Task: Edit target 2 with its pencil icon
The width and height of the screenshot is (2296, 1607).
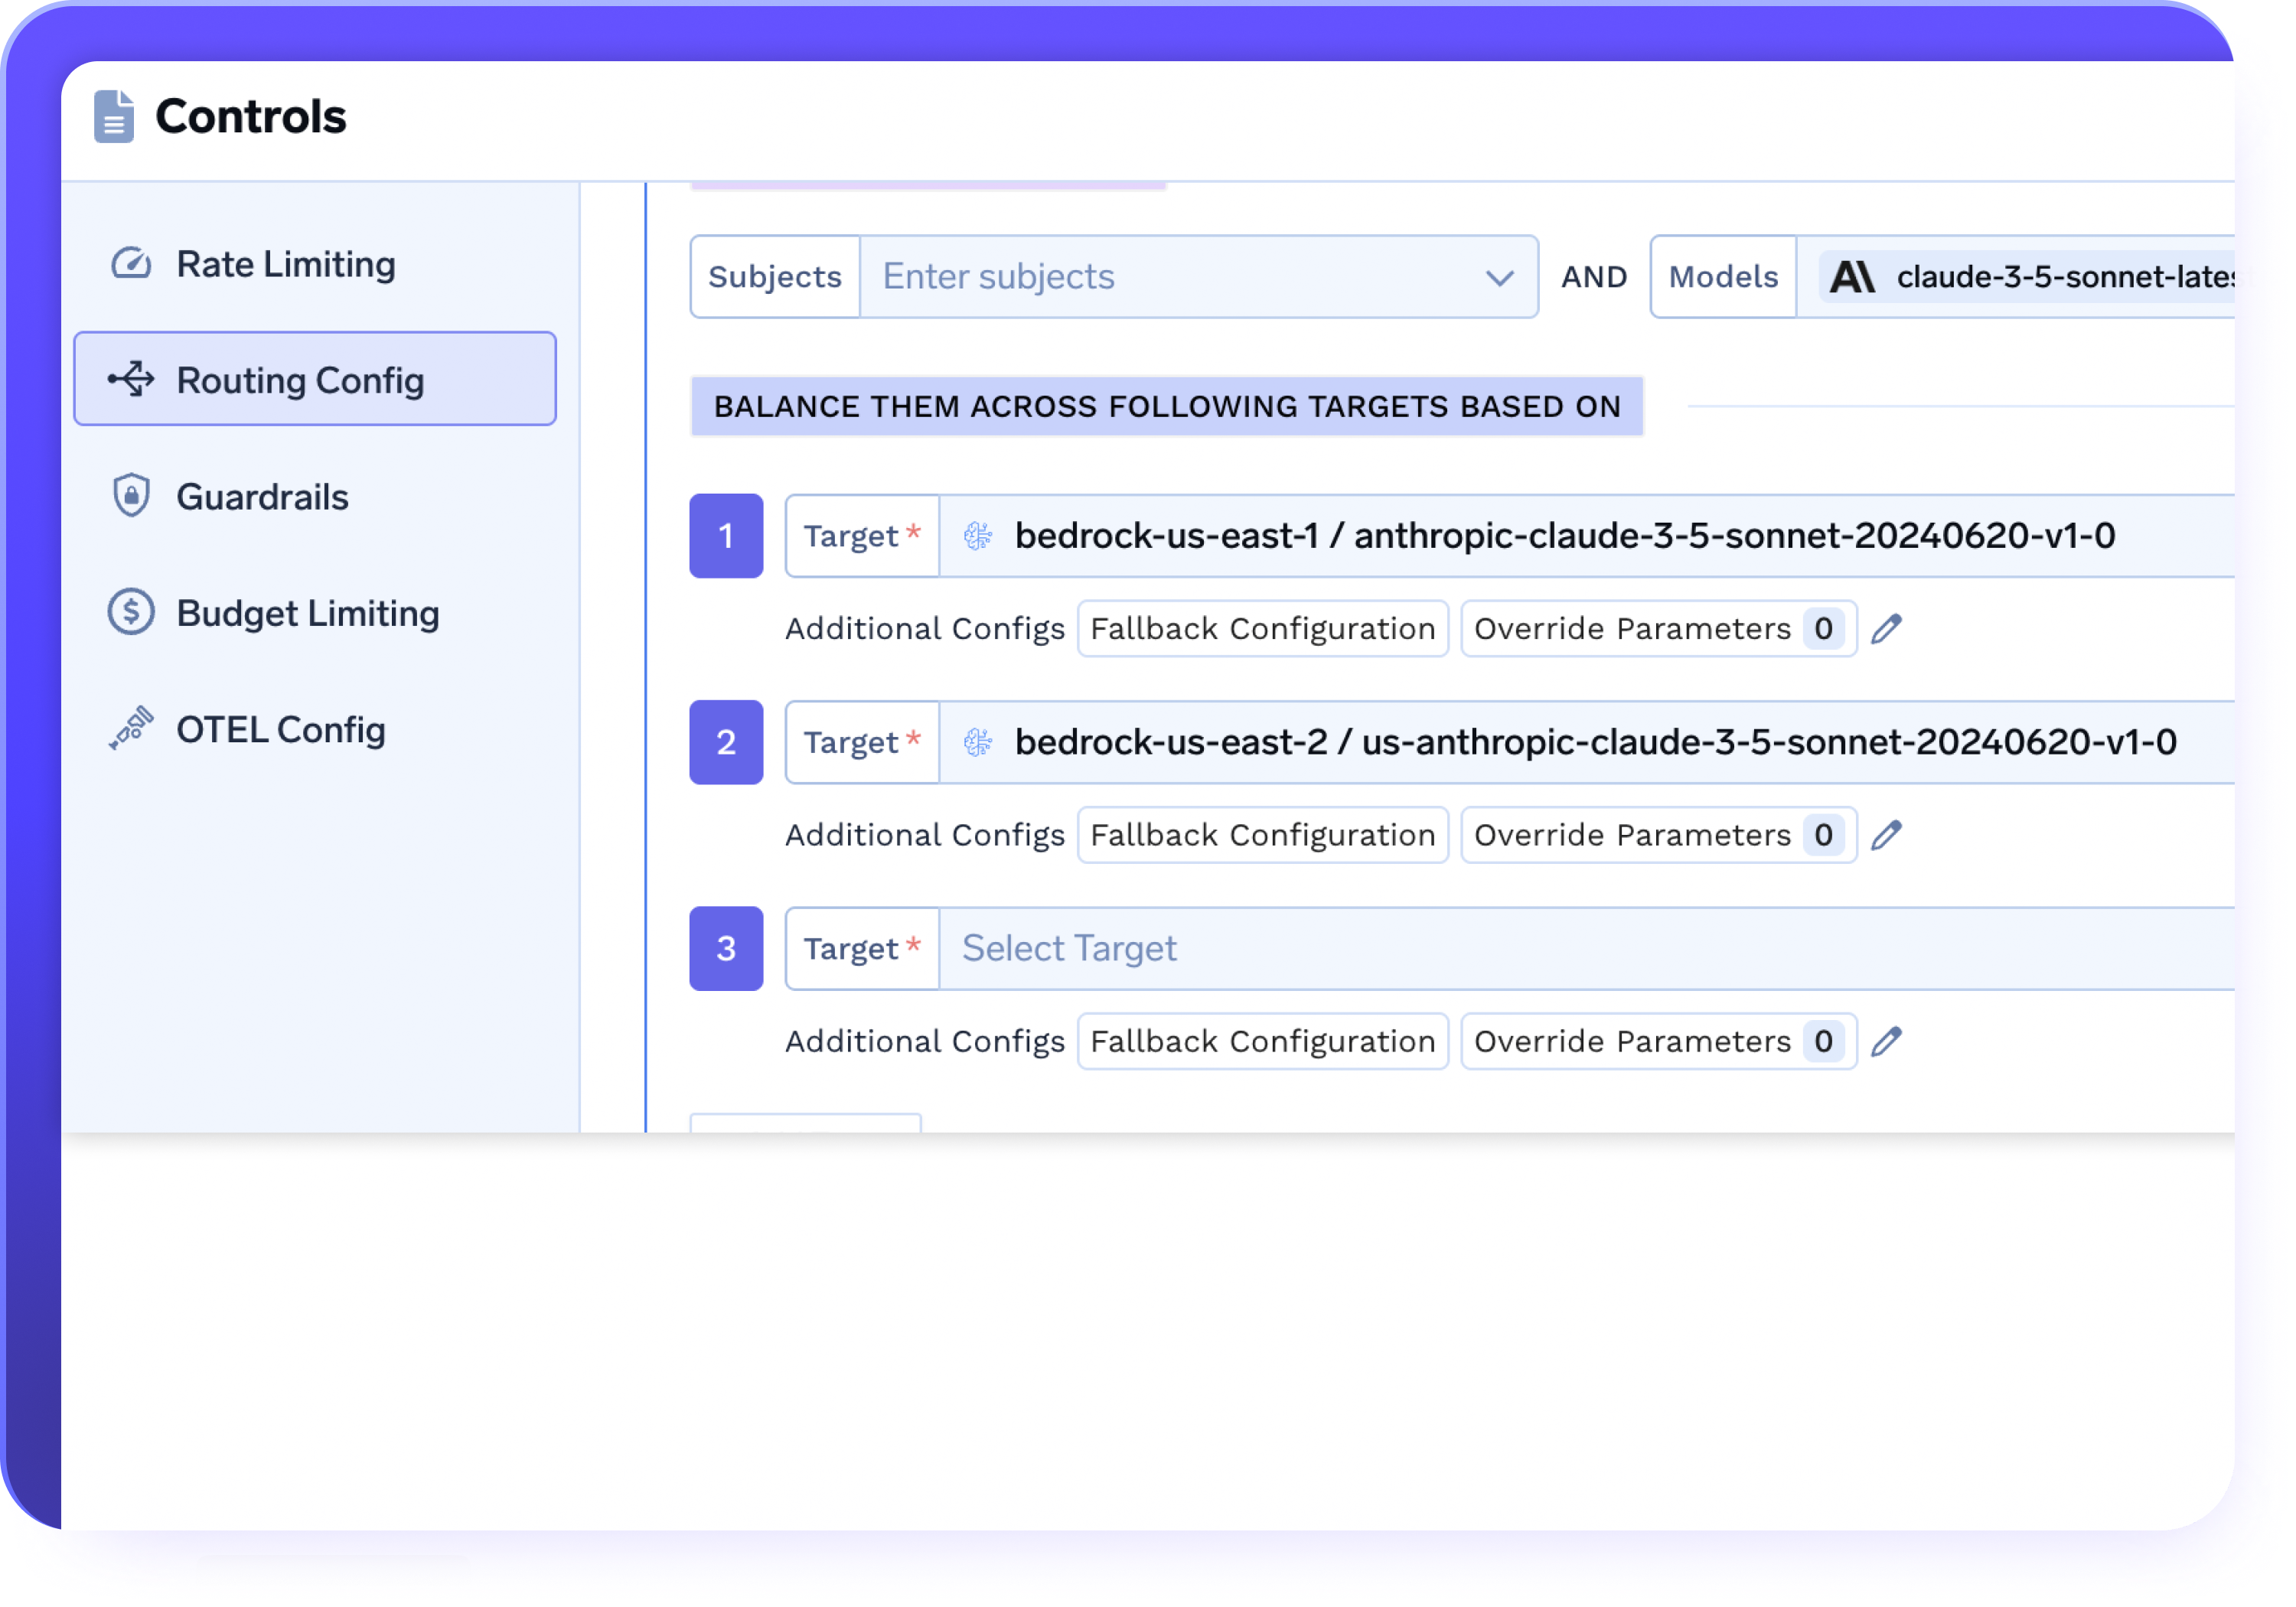Action: click(x=1887, y=834)
